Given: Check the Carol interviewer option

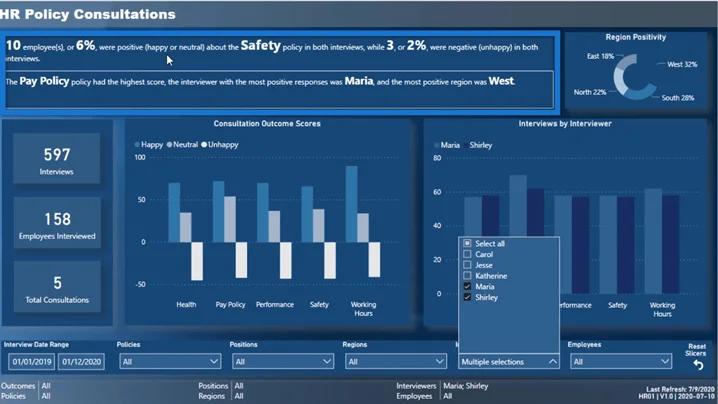Looking at the screenshot, I should click(x=467, y=254).
